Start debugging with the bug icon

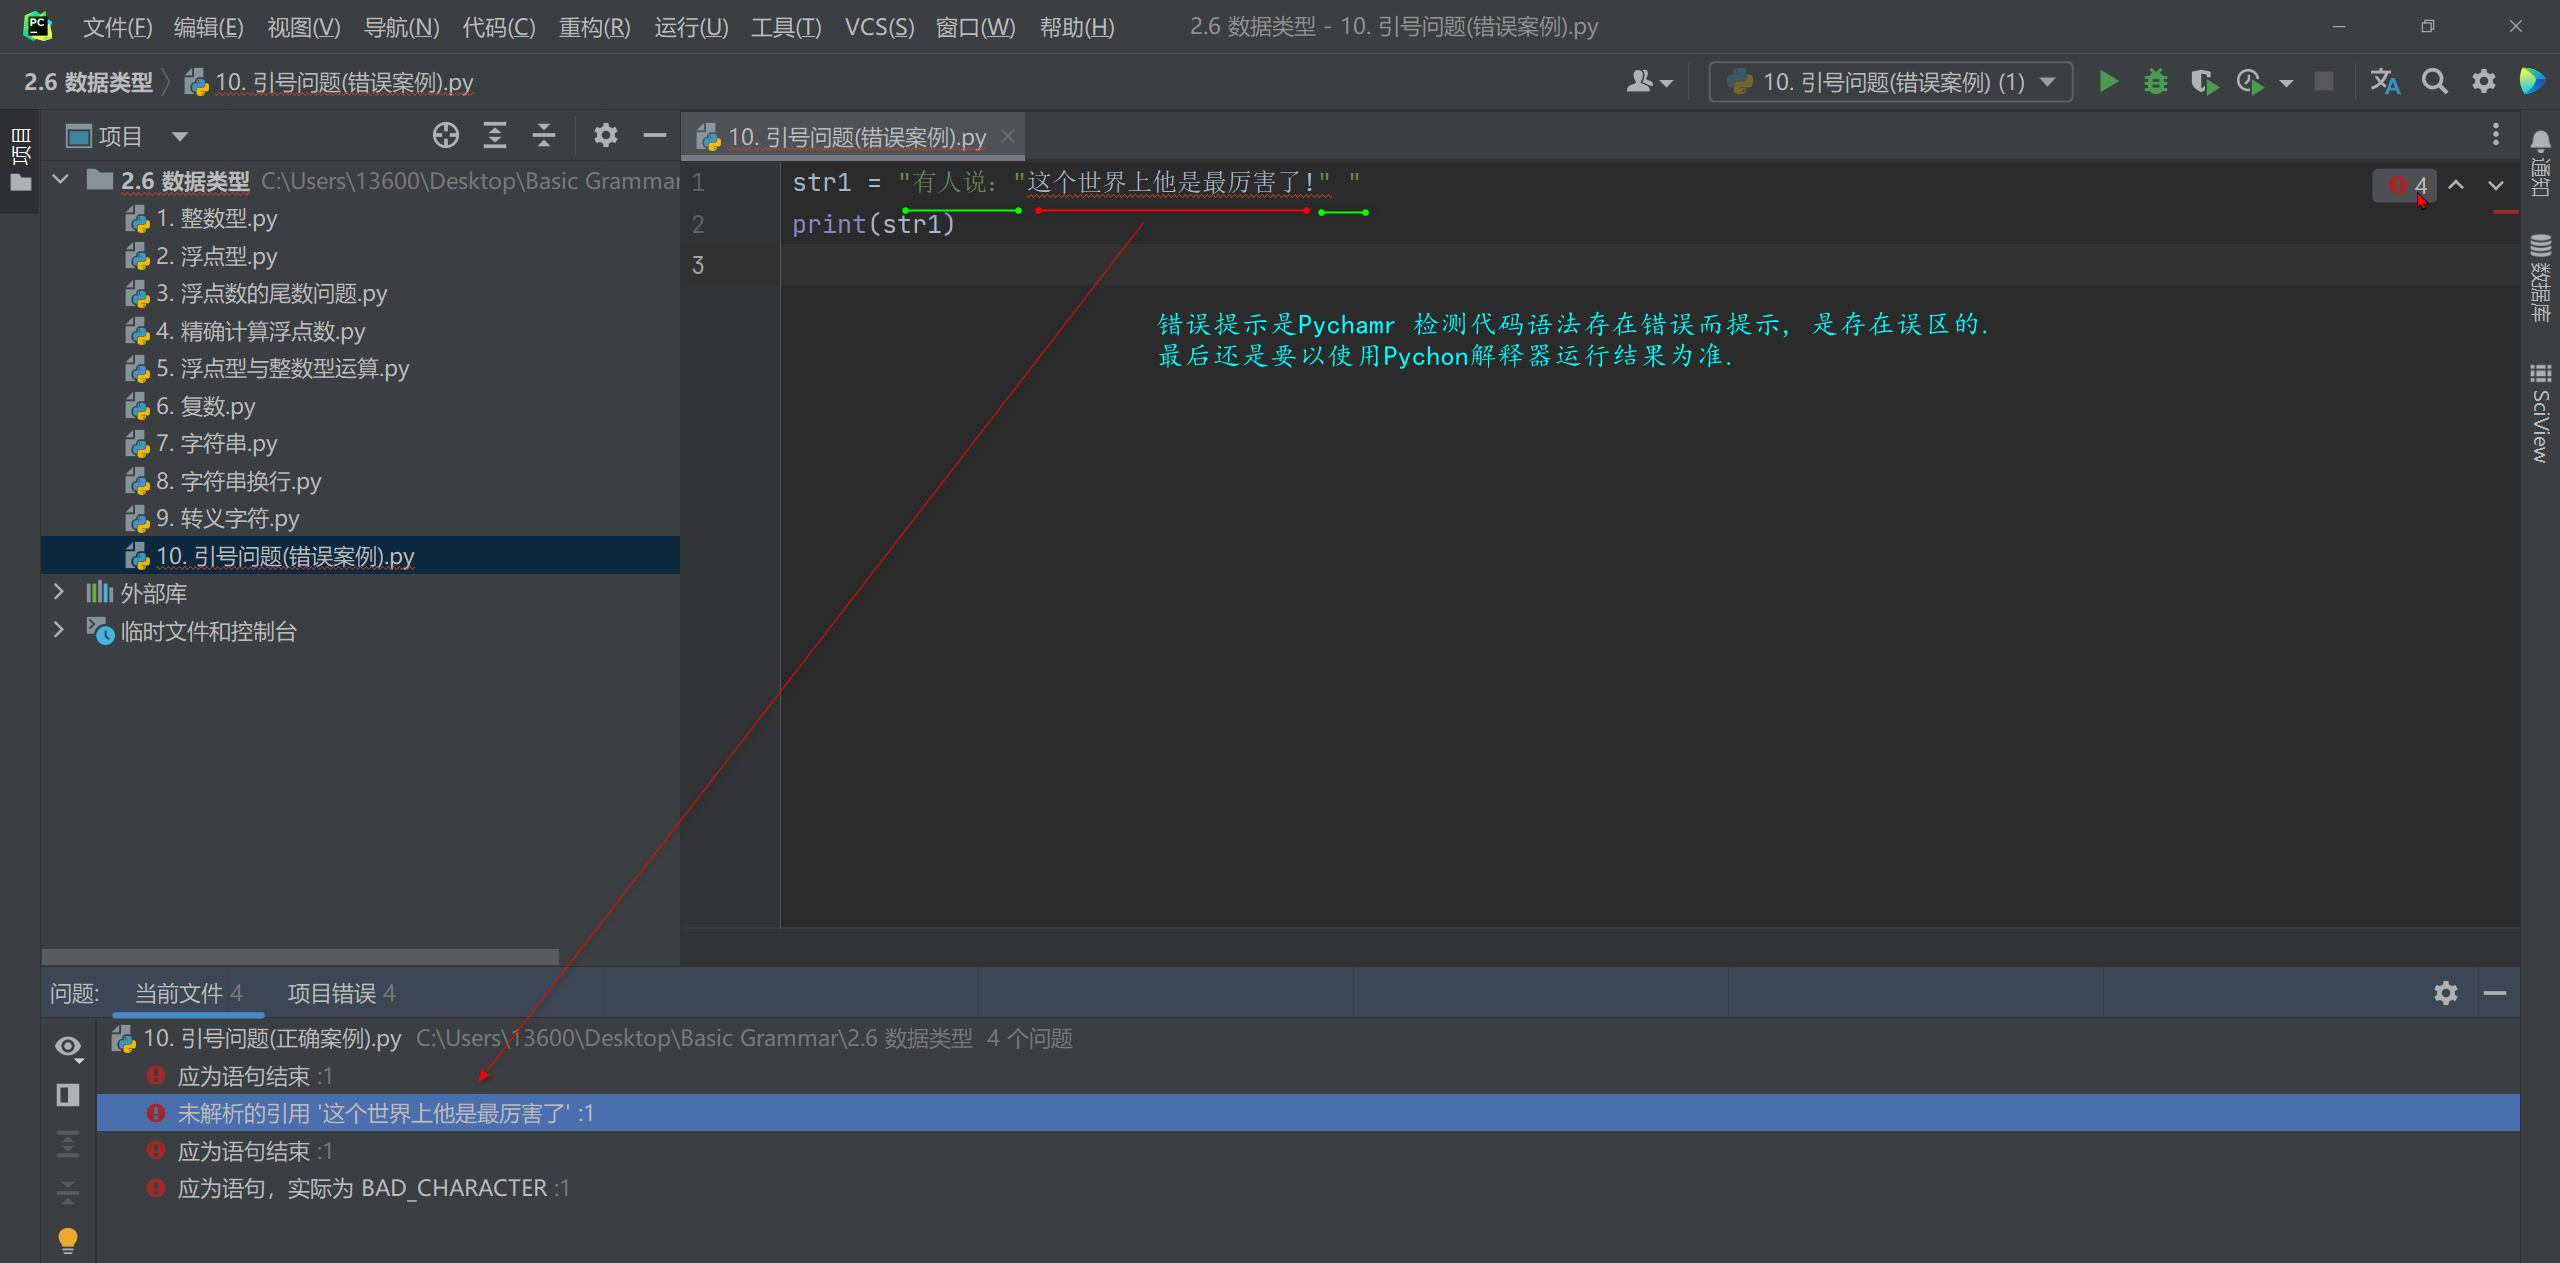(x=2156, y=82)
